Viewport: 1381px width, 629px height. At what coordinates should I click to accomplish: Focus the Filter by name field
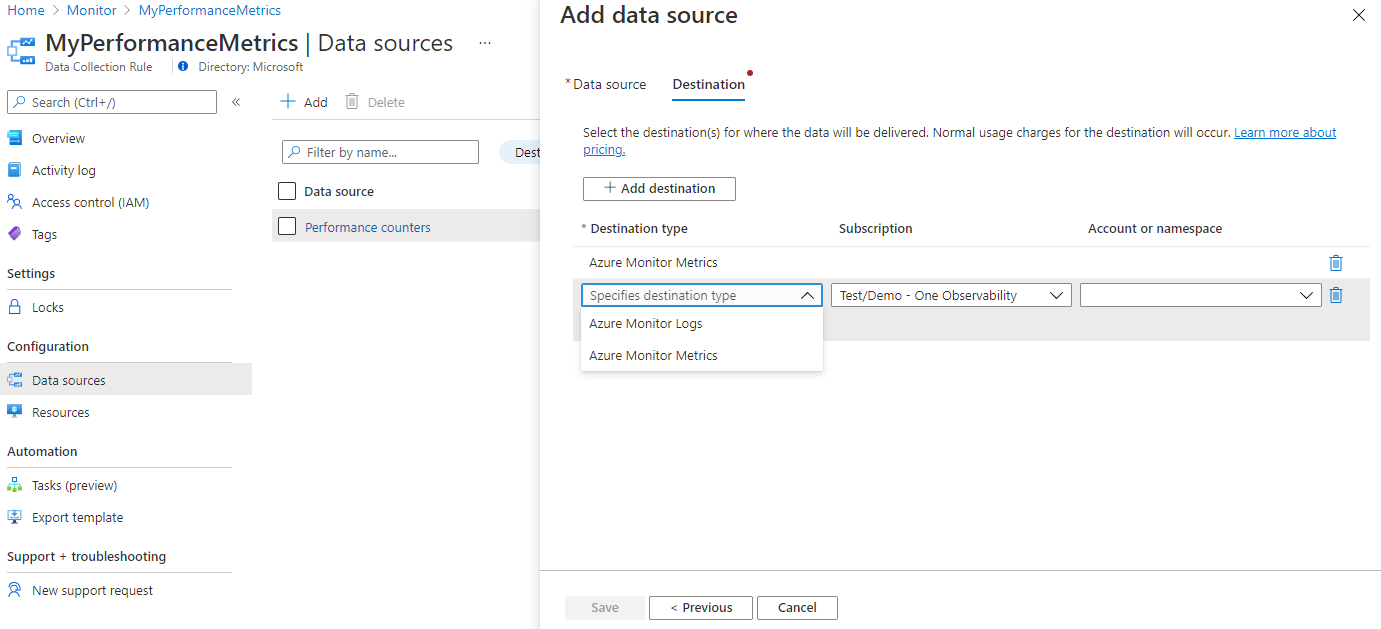click(x=380, y=152)
